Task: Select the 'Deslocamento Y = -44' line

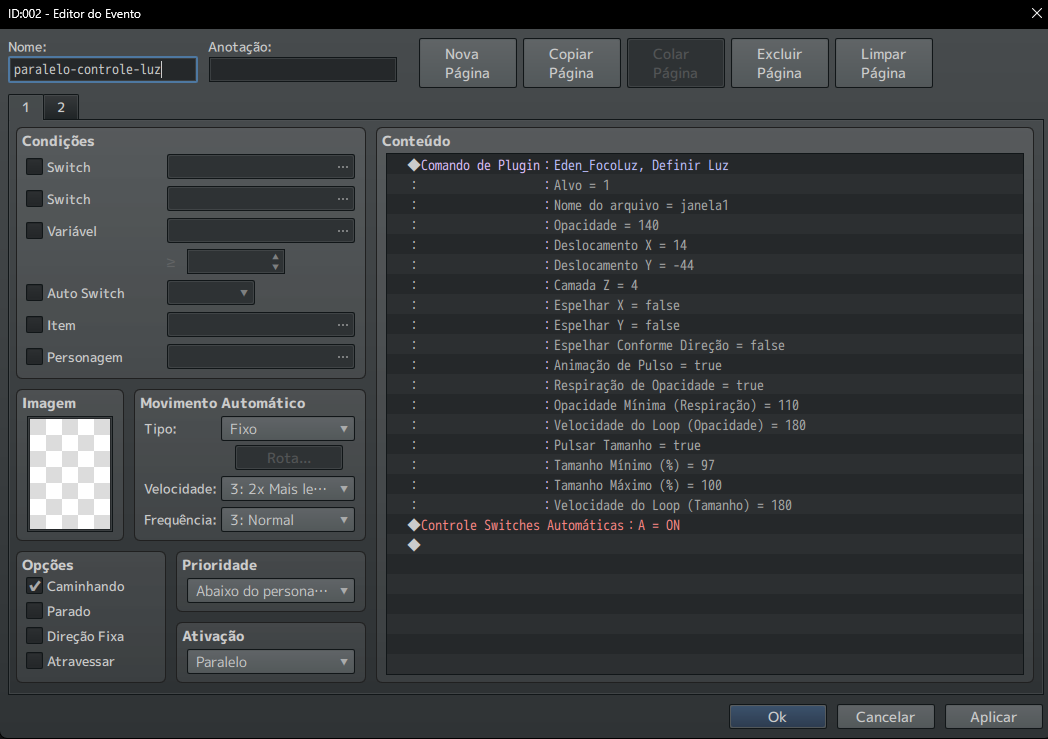Action: (x=704, y=265)
